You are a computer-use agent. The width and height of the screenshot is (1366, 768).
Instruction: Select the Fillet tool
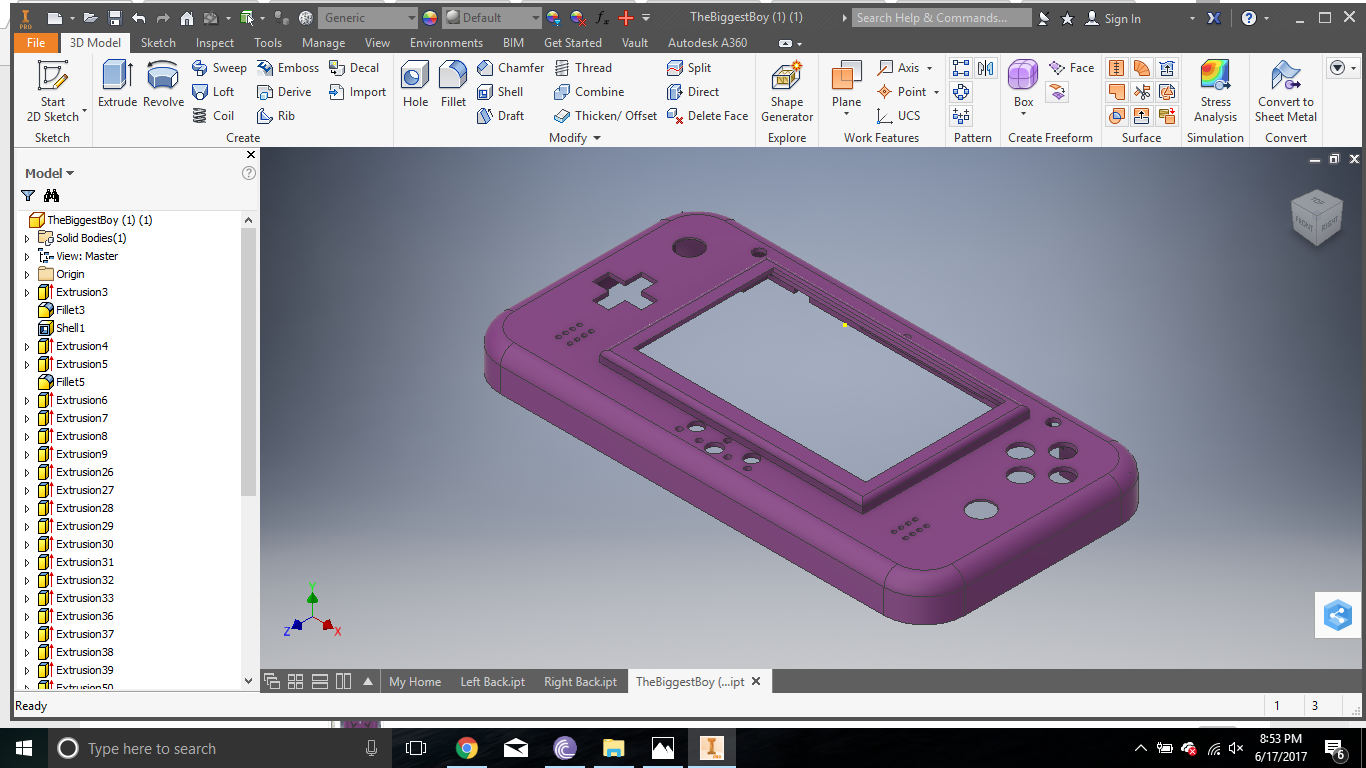(x=453, y=84)
